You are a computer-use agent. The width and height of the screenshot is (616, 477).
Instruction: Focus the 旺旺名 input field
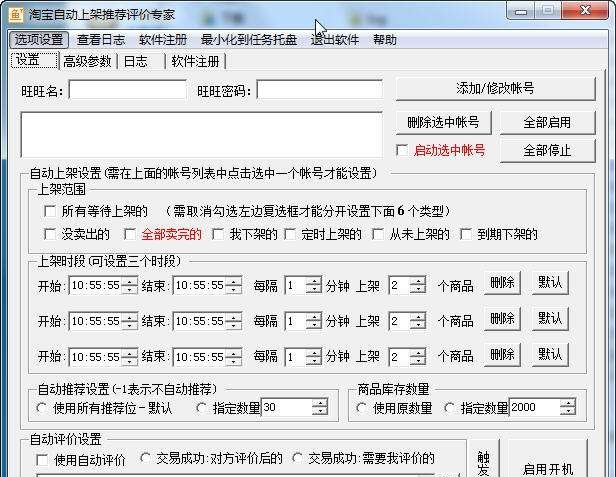127,90
